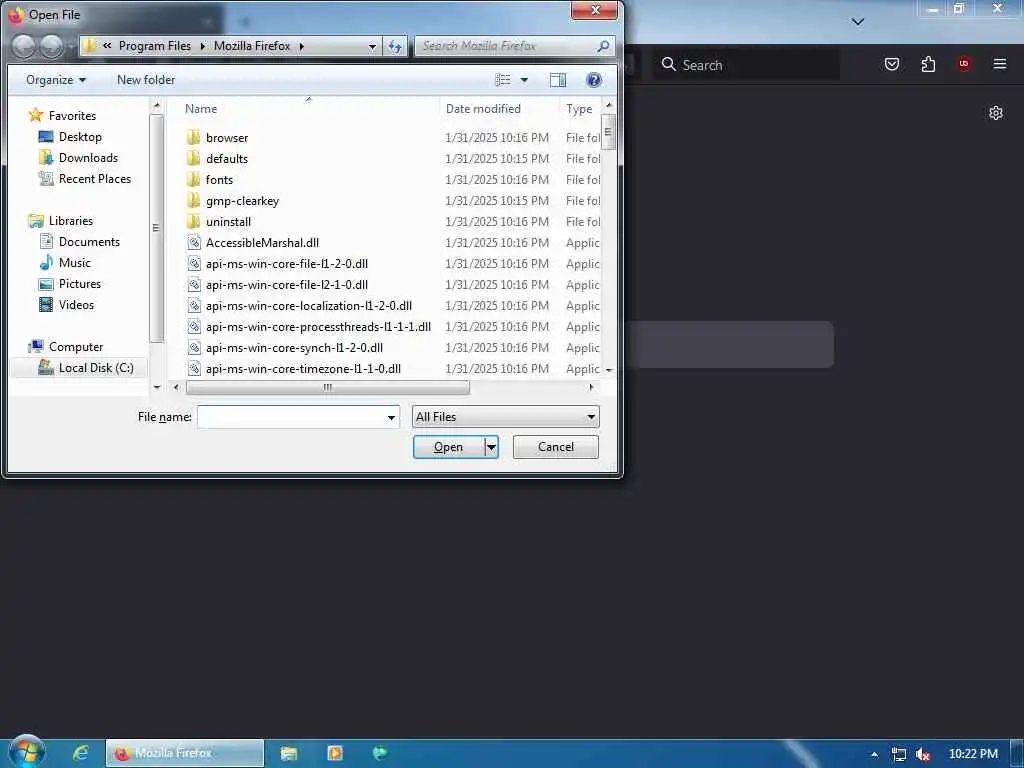Image resolution: width=1024 pixels, height=768 pixels.
Task: Click the green globe taskbar icon
Action: [379, 753]
